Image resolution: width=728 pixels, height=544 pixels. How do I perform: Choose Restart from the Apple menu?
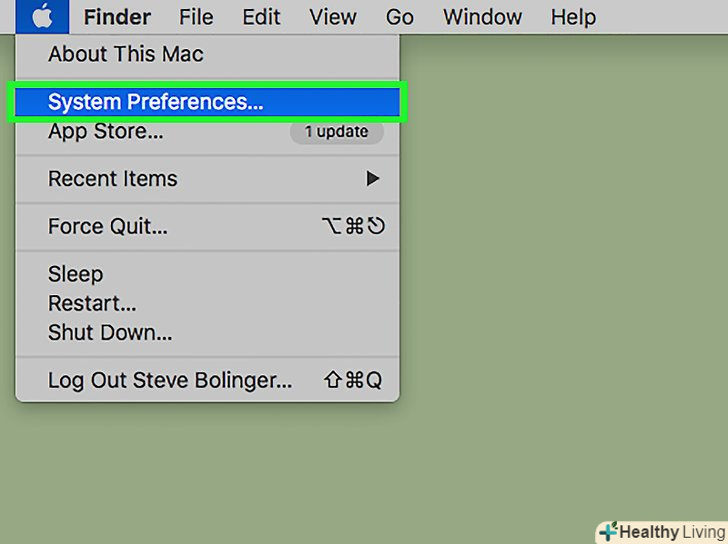click(x=92, y=303)
